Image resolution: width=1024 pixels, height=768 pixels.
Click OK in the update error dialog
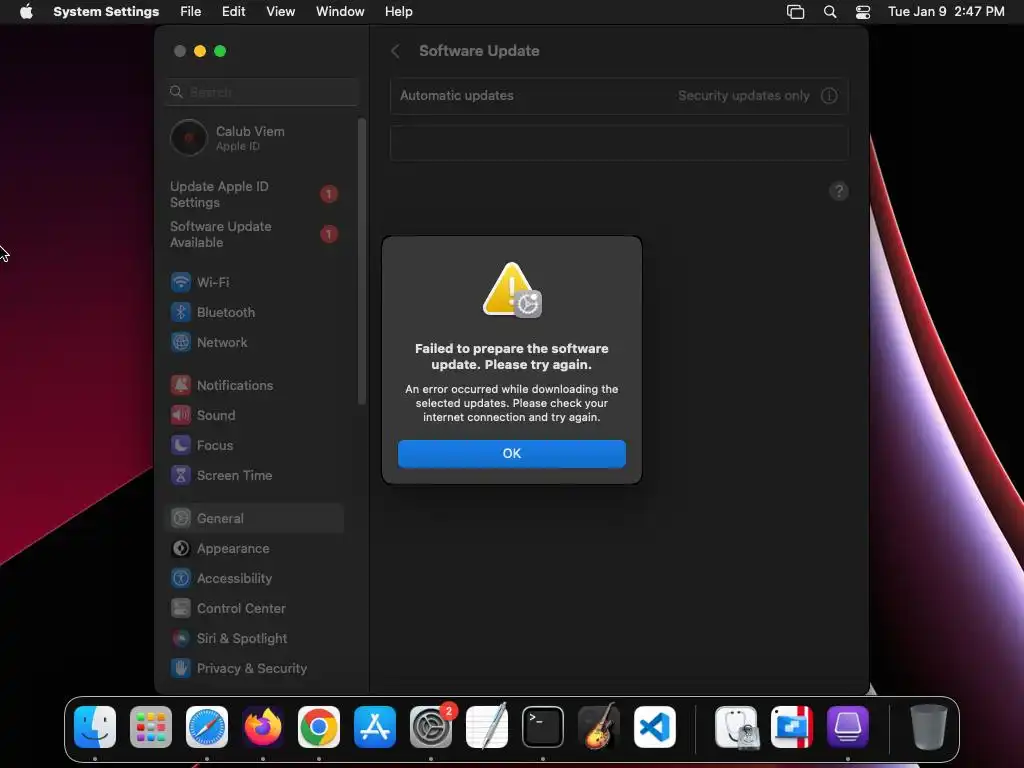point(511,453)
